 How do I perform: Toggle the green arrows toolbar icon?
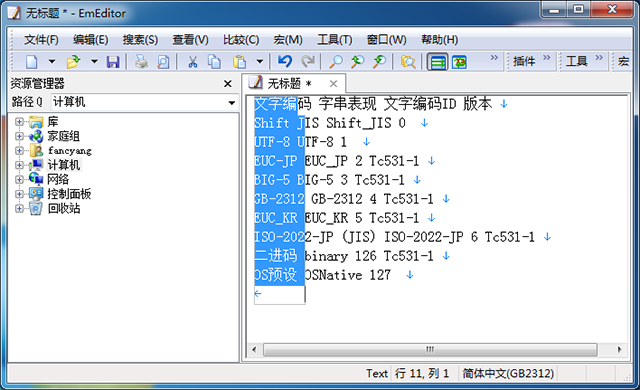(460, 62)
